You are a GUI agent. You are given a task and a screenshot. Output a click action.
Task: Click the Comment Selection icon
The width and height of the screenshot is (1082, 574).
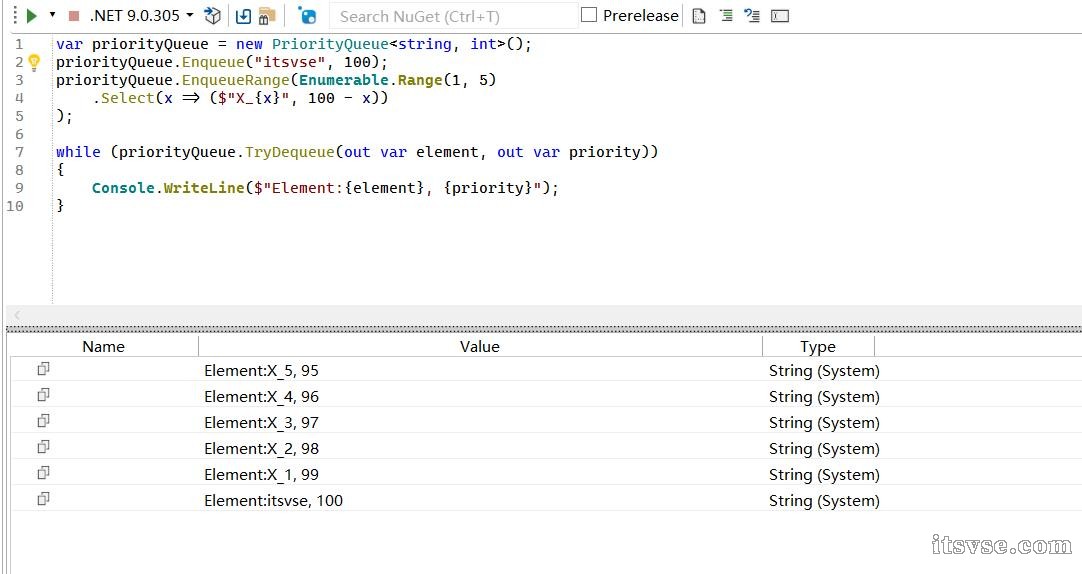pyautogui.click(x=726, y=16)
